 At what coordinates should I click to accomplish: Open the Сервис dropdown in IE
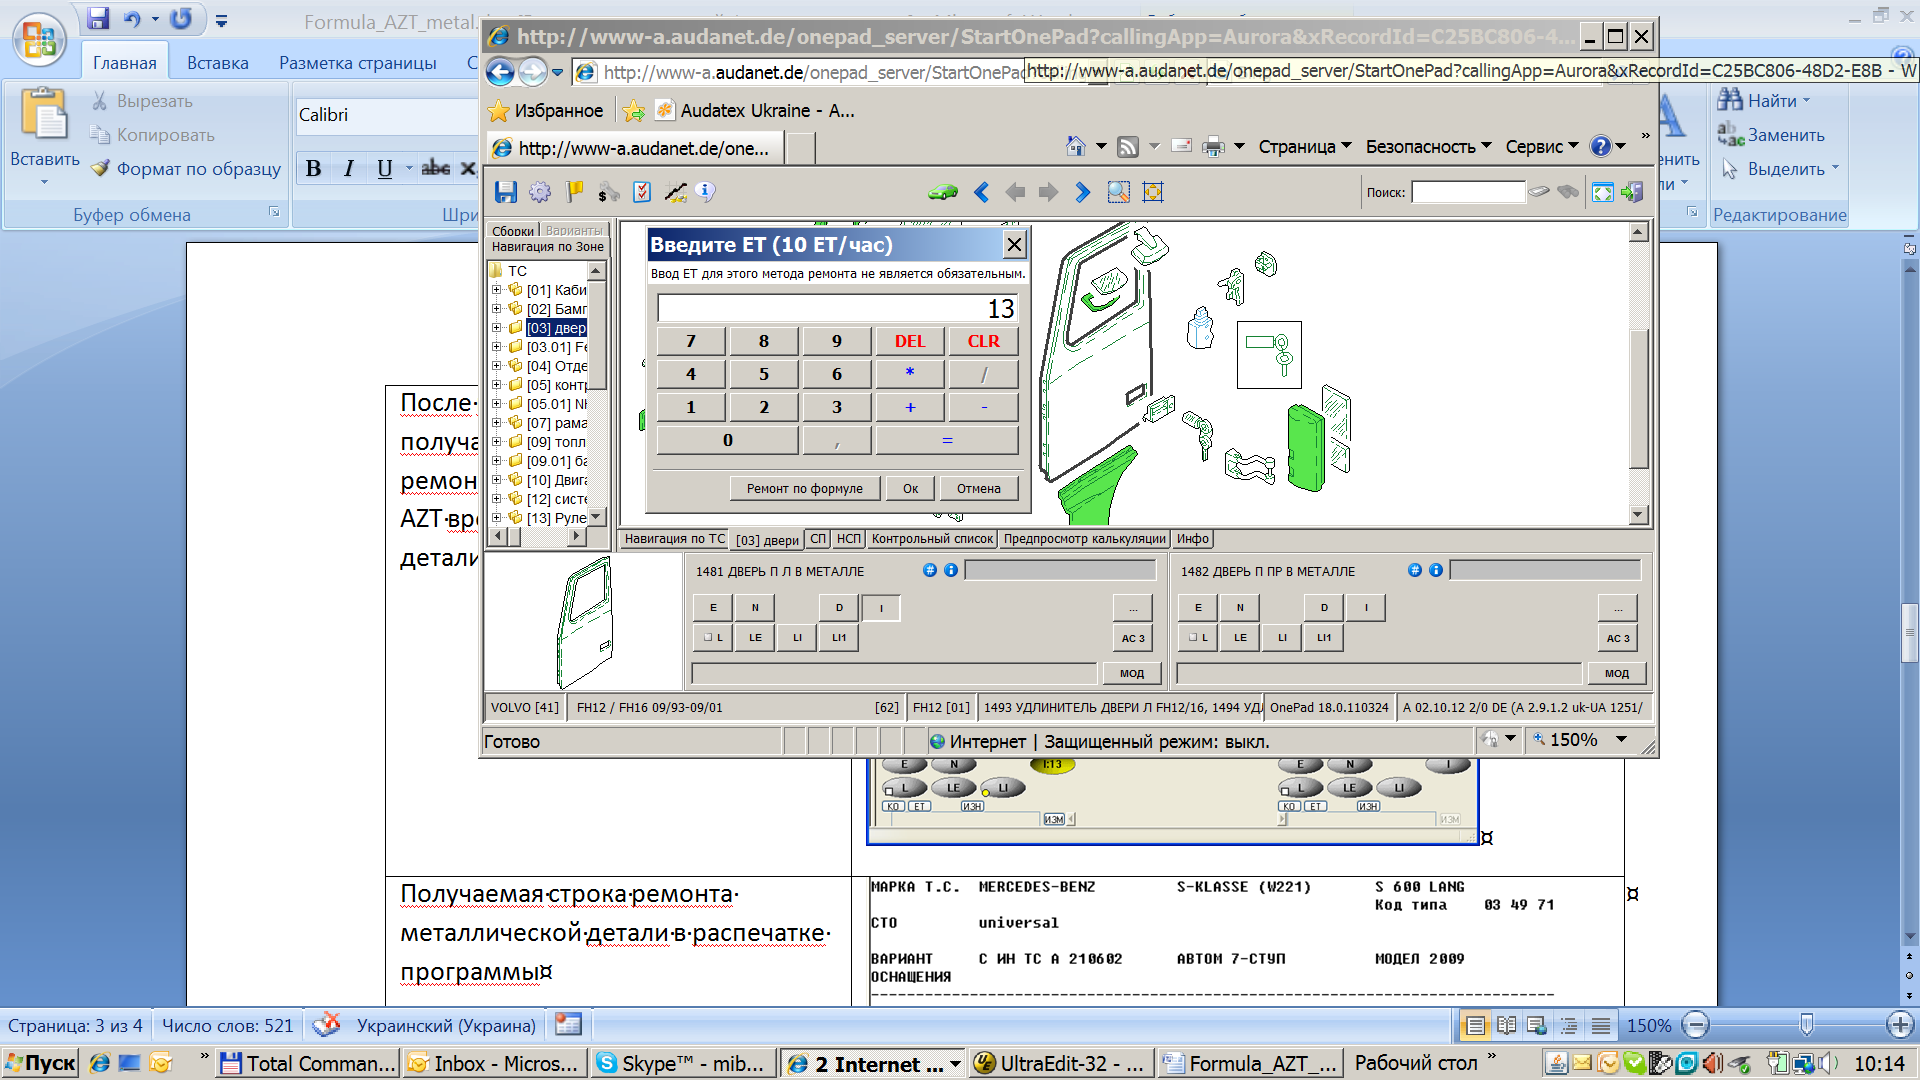pyautogui.click(x=1542, y=147)
